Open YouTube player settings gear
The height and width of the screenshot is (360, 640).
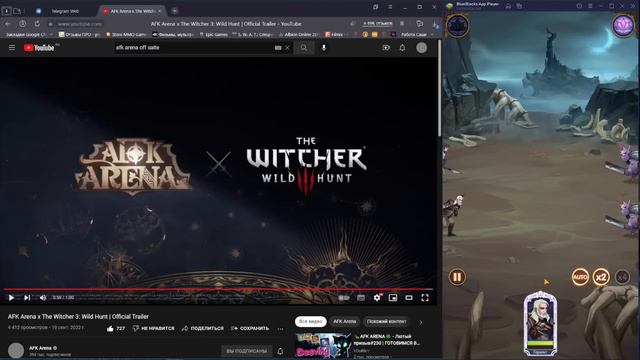377,298
